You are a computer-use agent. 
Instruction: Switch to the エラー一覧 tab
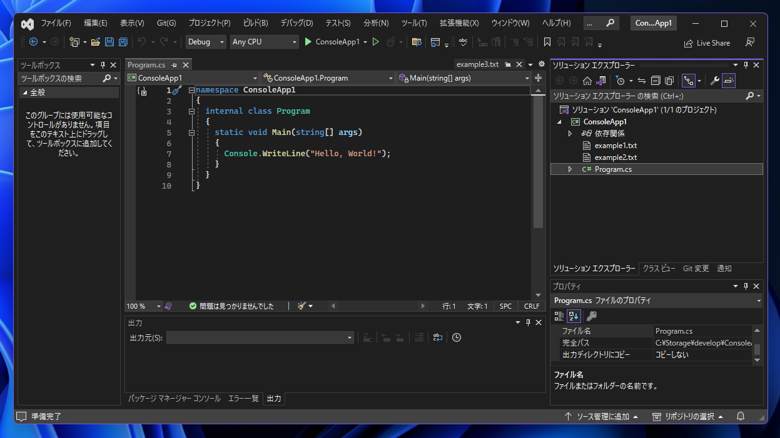click(243, 399)
